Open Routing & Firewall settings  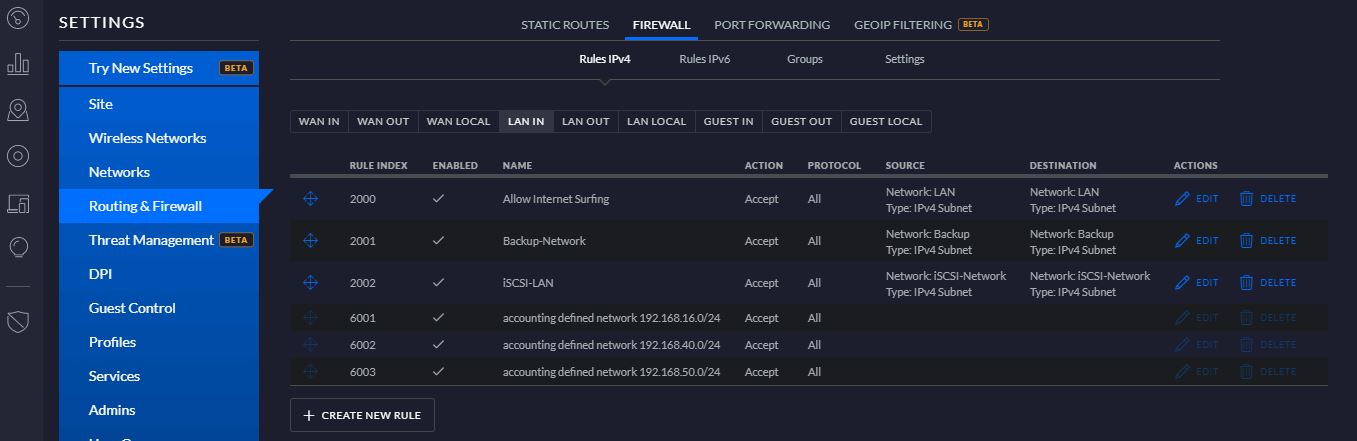pos(159,206)
